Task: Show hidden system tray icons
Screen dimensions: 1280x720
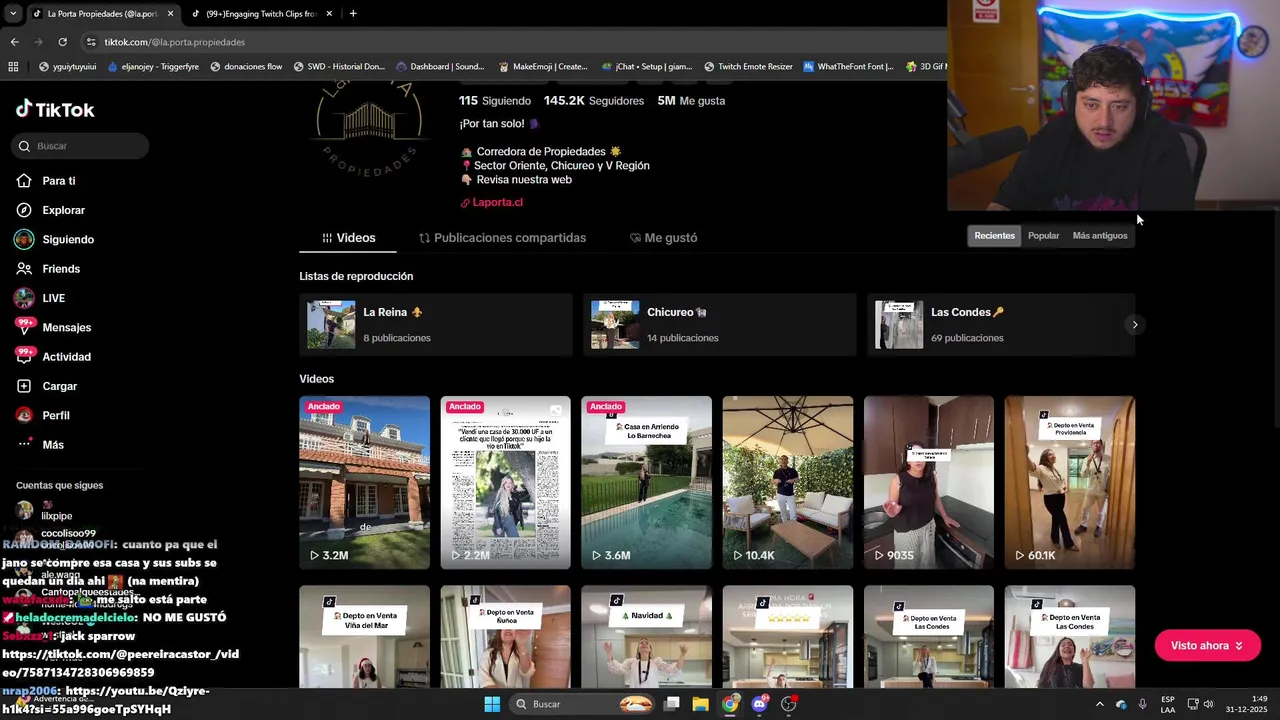Action: [1099, 704]
